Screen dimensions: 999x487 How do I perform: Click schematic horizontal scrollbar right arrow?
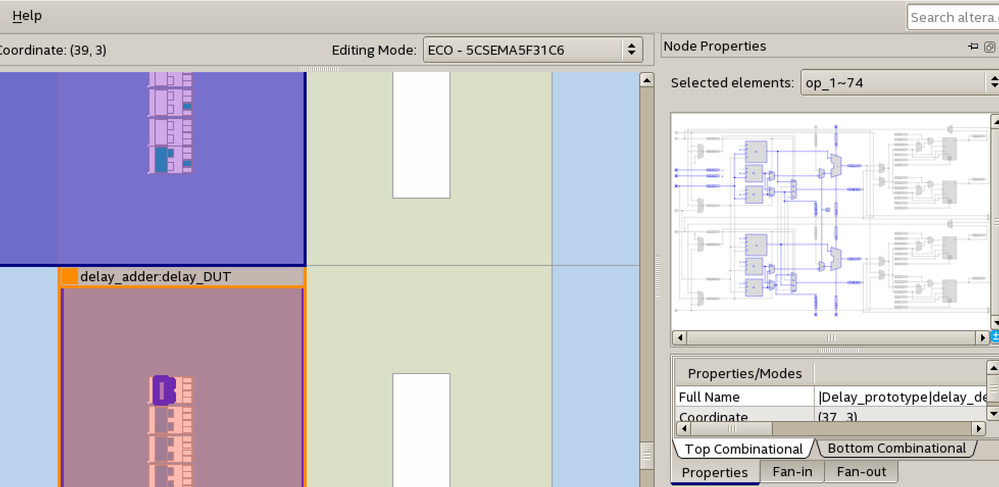pyautogui.click(x=982, y=337)
